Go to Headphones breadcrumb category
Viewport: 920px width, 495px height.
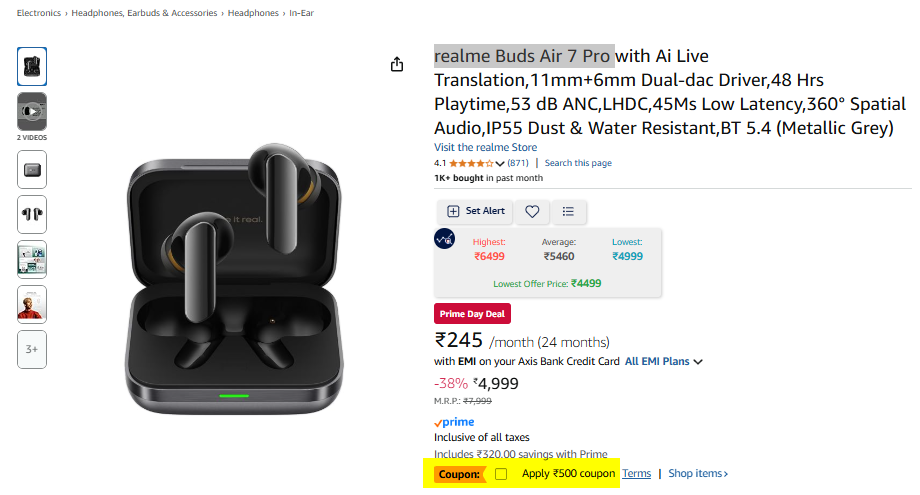click(252, 14)
